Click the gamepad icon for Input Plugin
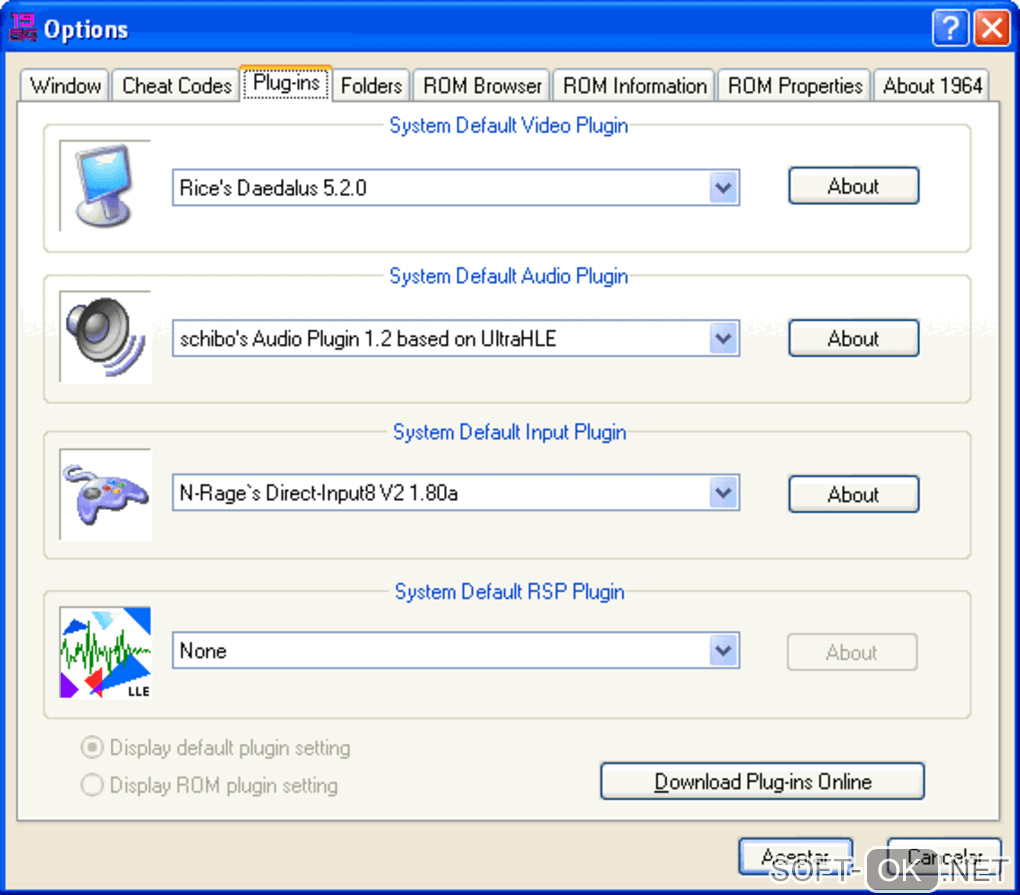This screenshot has height=895, width=1020. [105, 494]
